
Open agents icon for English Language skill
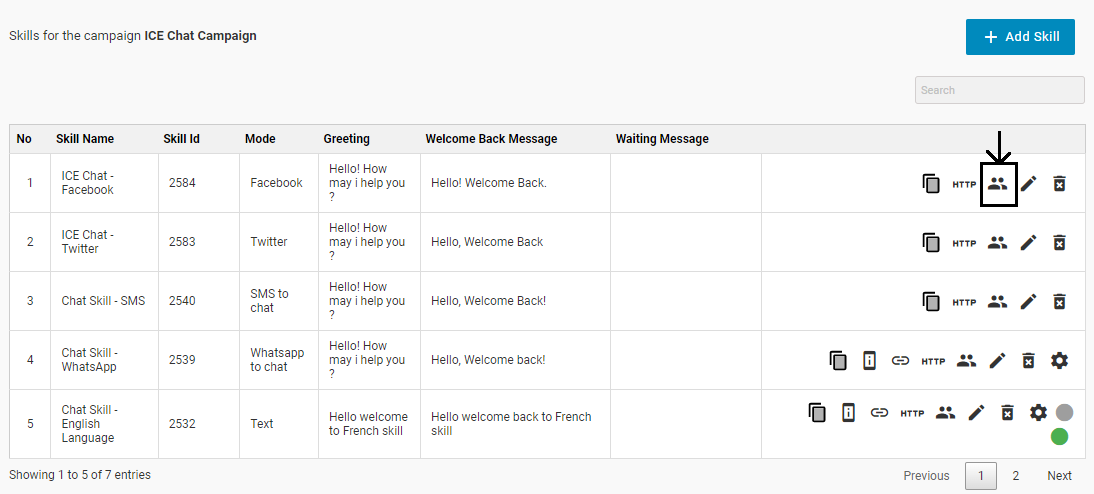945,412
